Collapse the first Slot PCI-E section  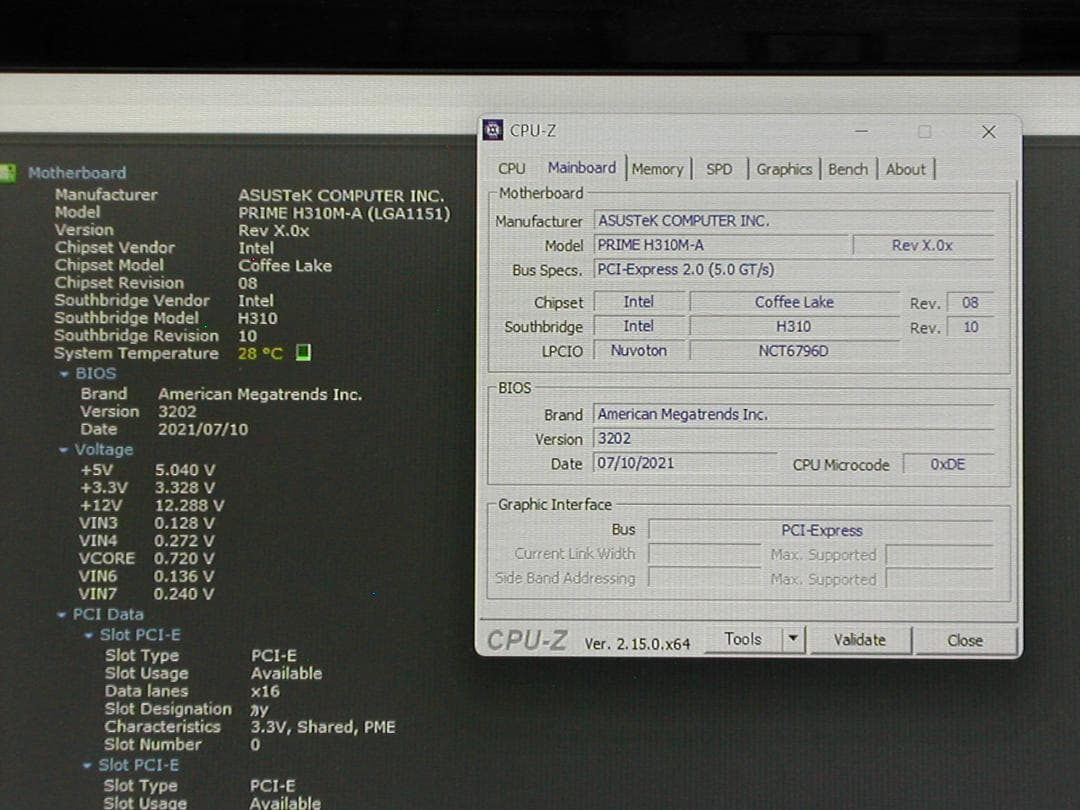tap(89, 634)
